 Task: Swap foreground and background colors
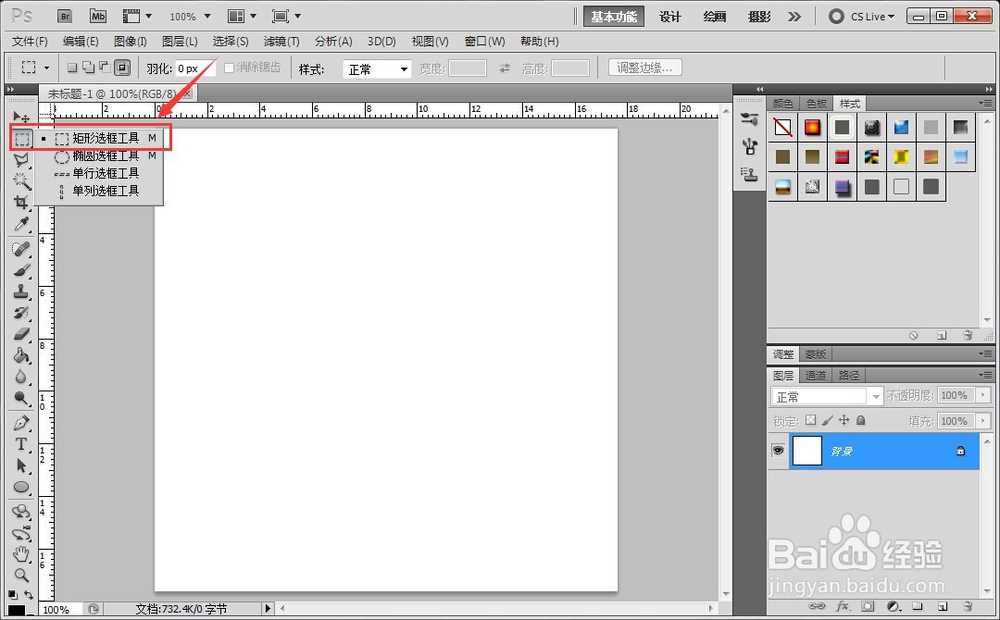[x=29, y=594]
